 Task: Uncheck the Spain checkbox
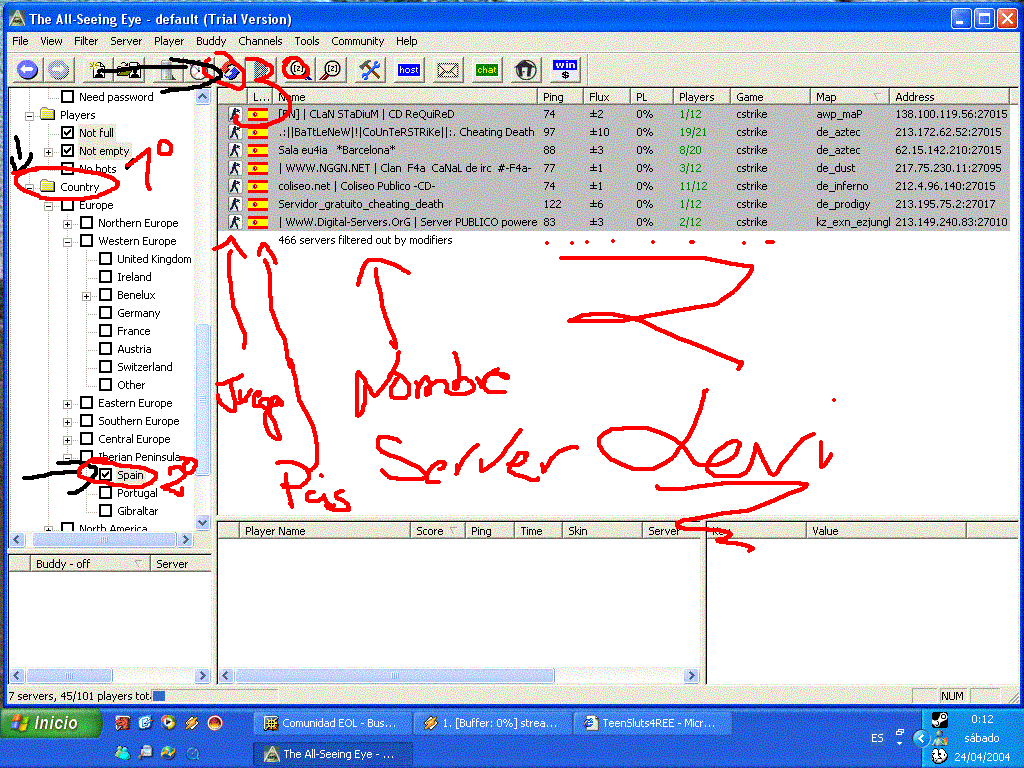[105, 475]
